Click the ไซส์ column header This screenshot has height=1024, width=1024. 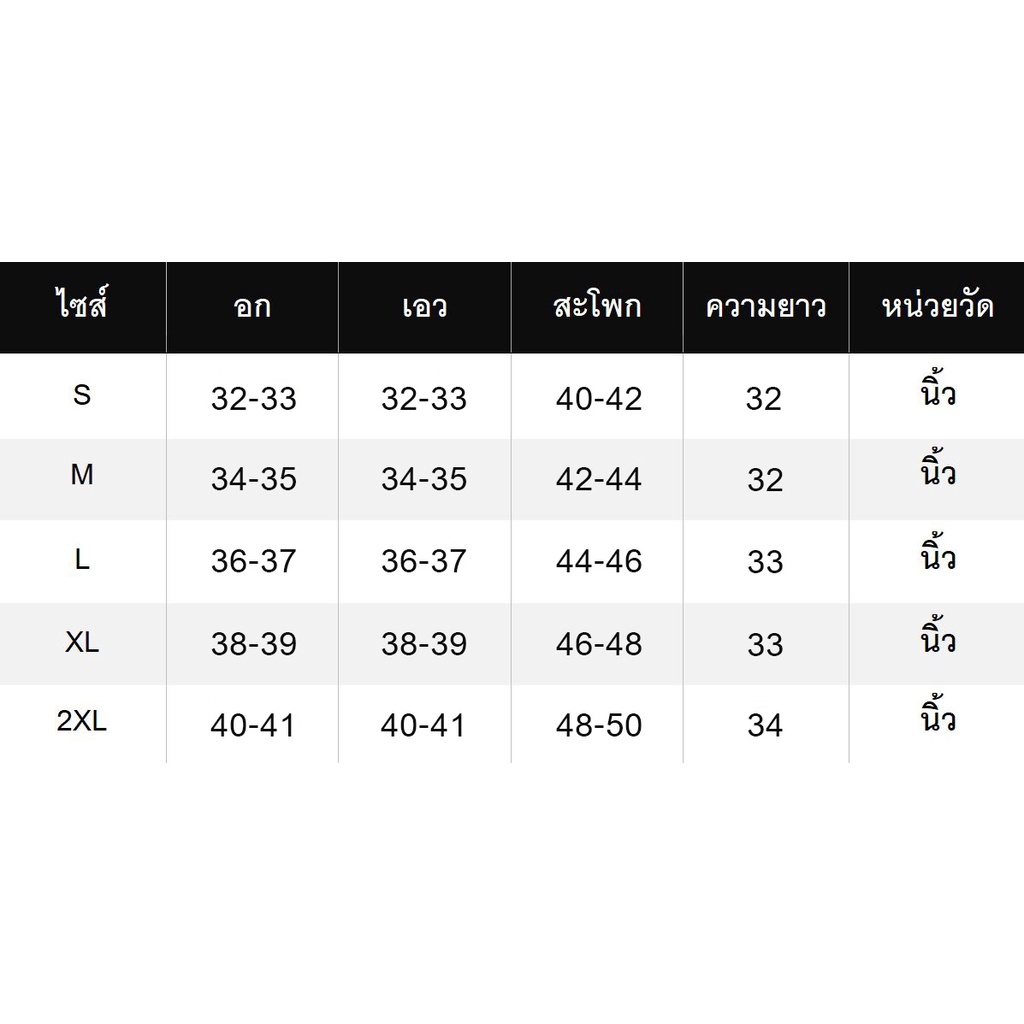[82, 304]
